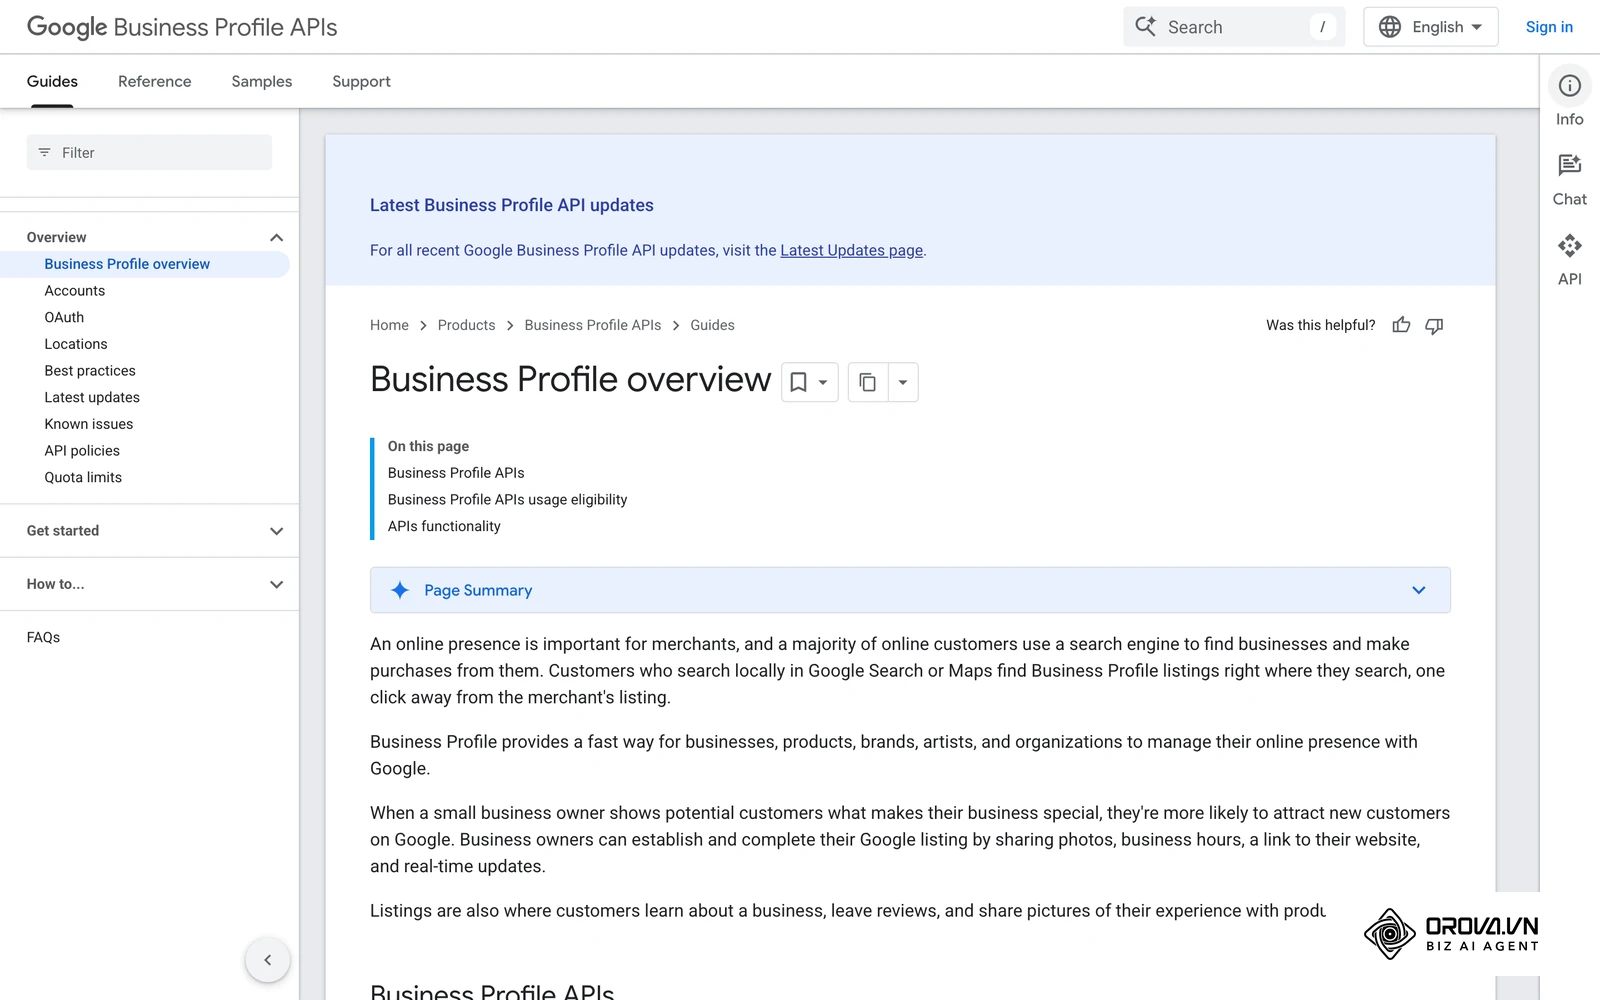Viewport: 1600px width, 1000px height.
Task: Click the search magnifier icon
Action: tap(1145, 27)
